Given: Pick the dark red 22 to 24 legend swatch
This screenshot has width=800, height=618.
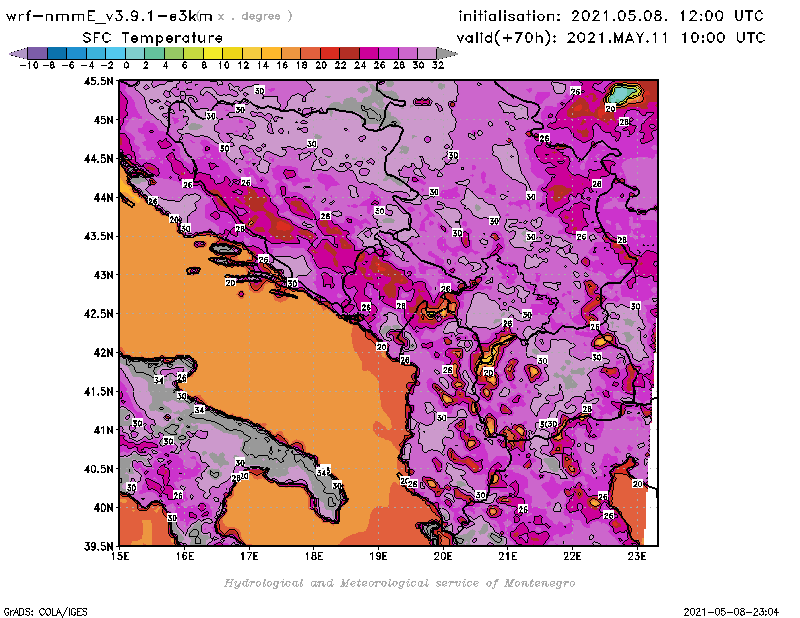Looking at the screenshot, I should click(x=349, y=53).
